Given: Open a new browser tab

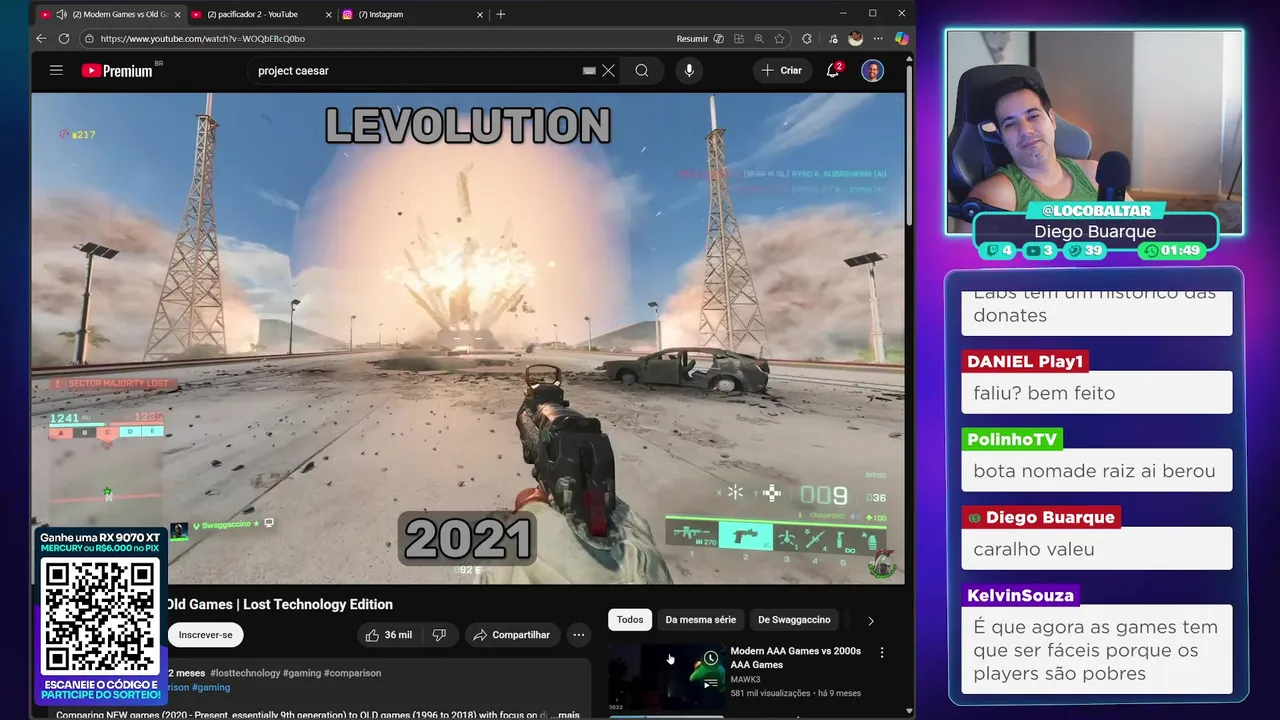Looking at the screenshot, I should pyautogui.click(x=501, y=15).
